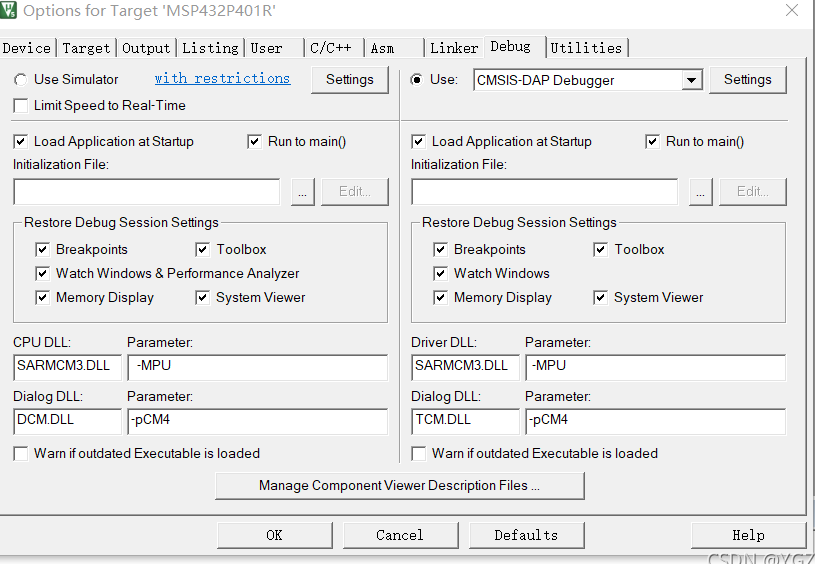
Task: Browse for debugger initialization file
Action: (x=701, y=192)
